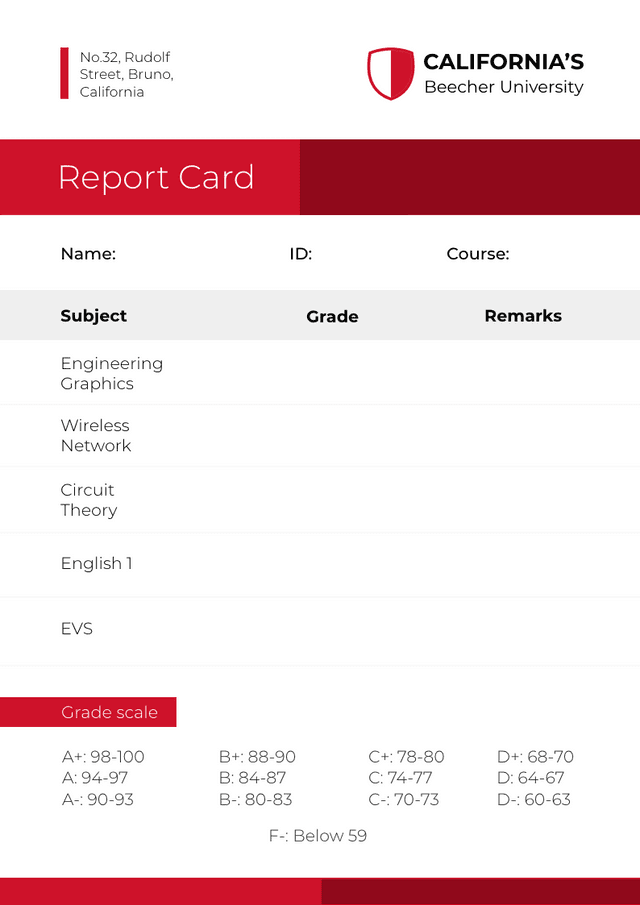640x905 pixels.
Task: Click the red shield logo icon
Action: tap(391, 73)
